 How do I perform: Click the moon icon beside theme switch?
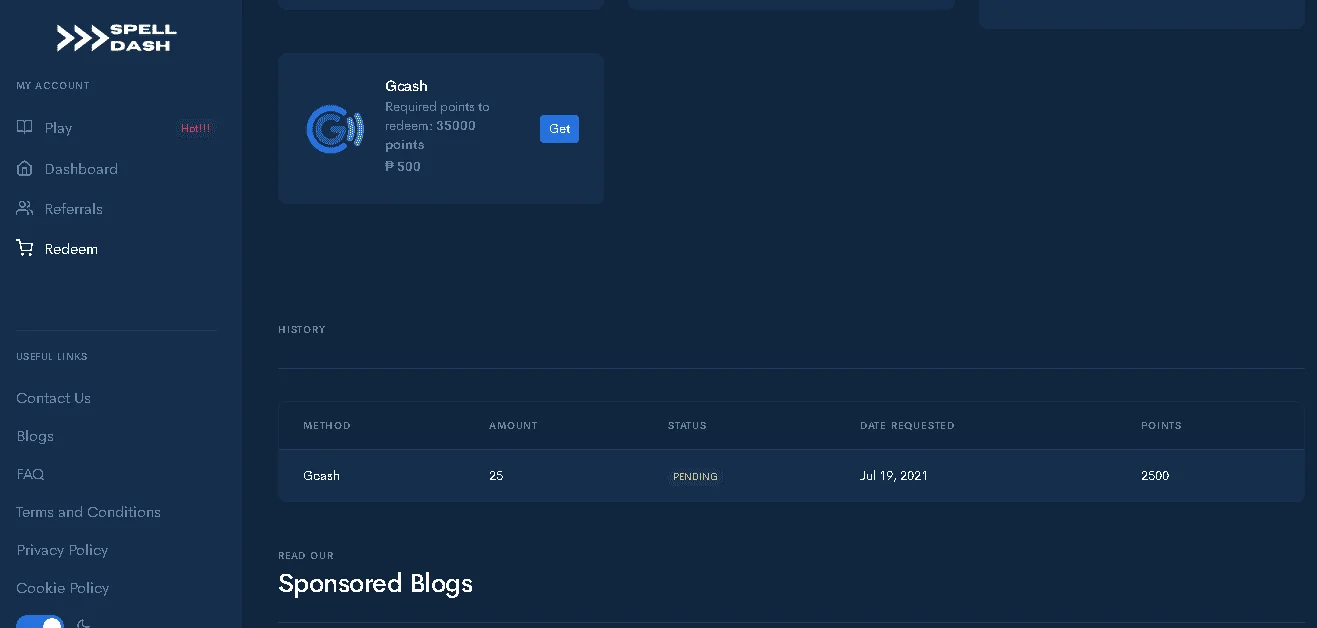click(84, 623)
